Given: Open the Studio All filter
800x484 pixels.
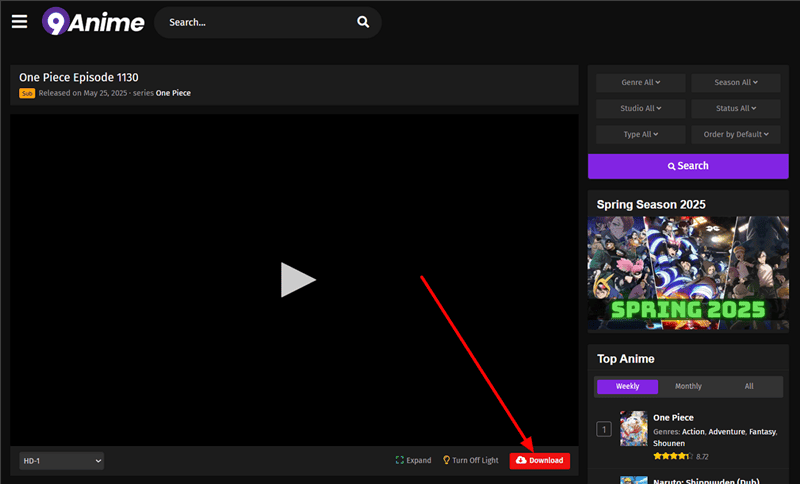Looking at the screenshot, I should 641,109.
